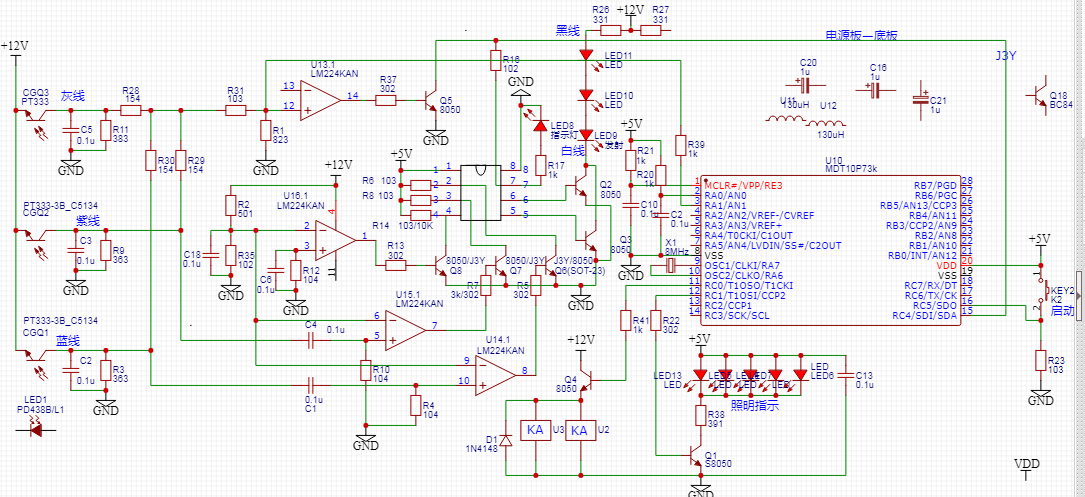Click the 照明指示 text label
The image size is (1085, 497).
tap(756, 406)
